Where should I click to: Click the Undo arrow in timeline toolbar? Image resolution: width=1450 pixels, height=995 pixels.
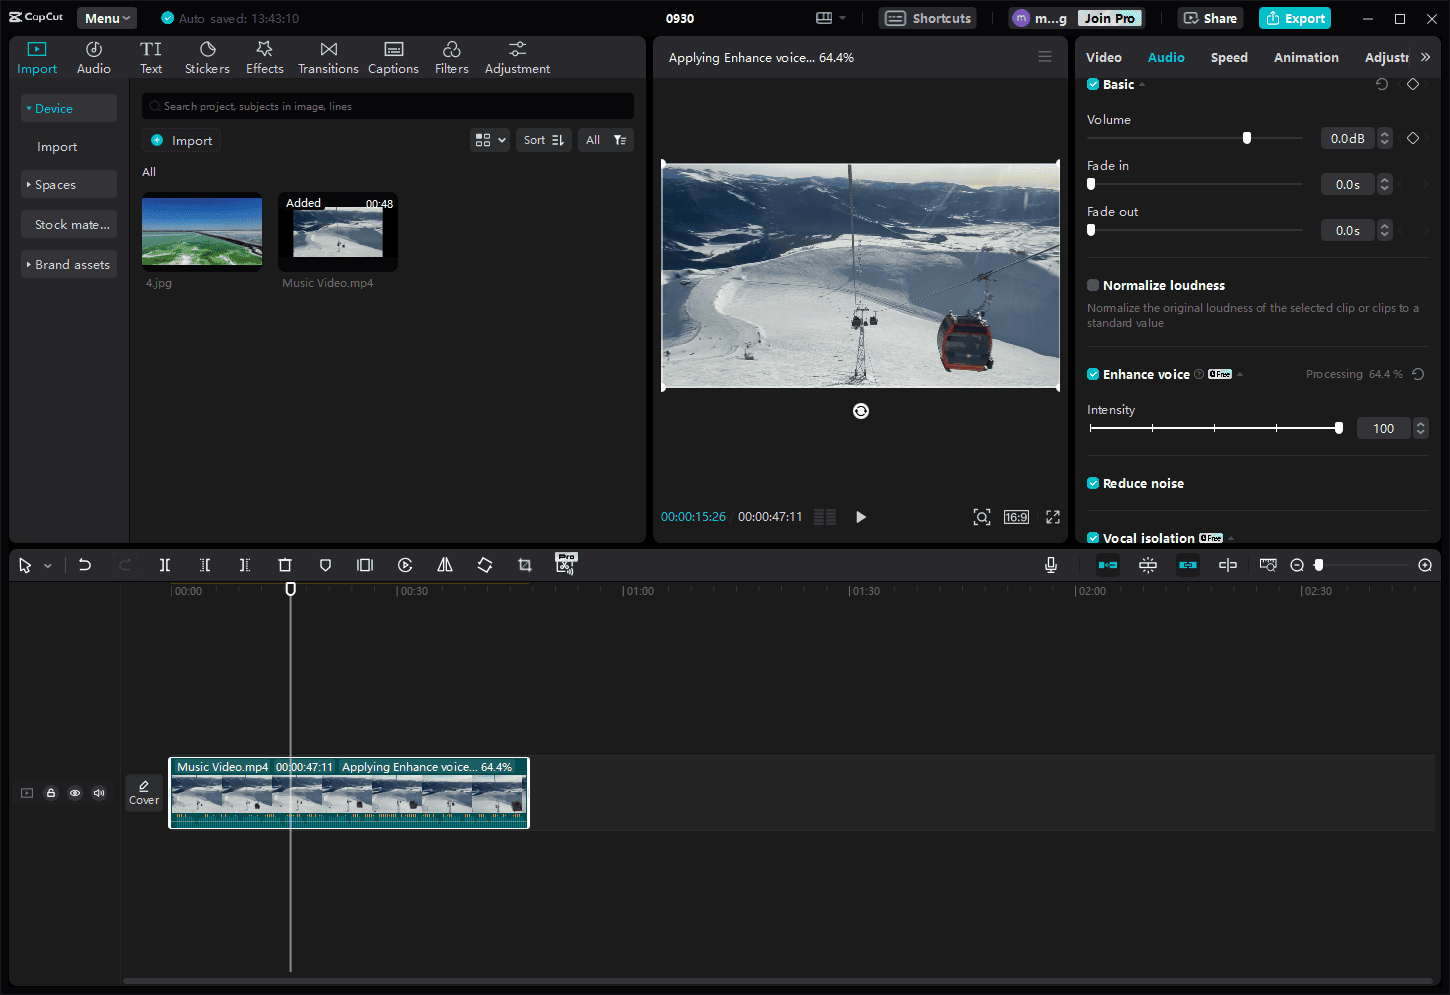click(85, 565)
